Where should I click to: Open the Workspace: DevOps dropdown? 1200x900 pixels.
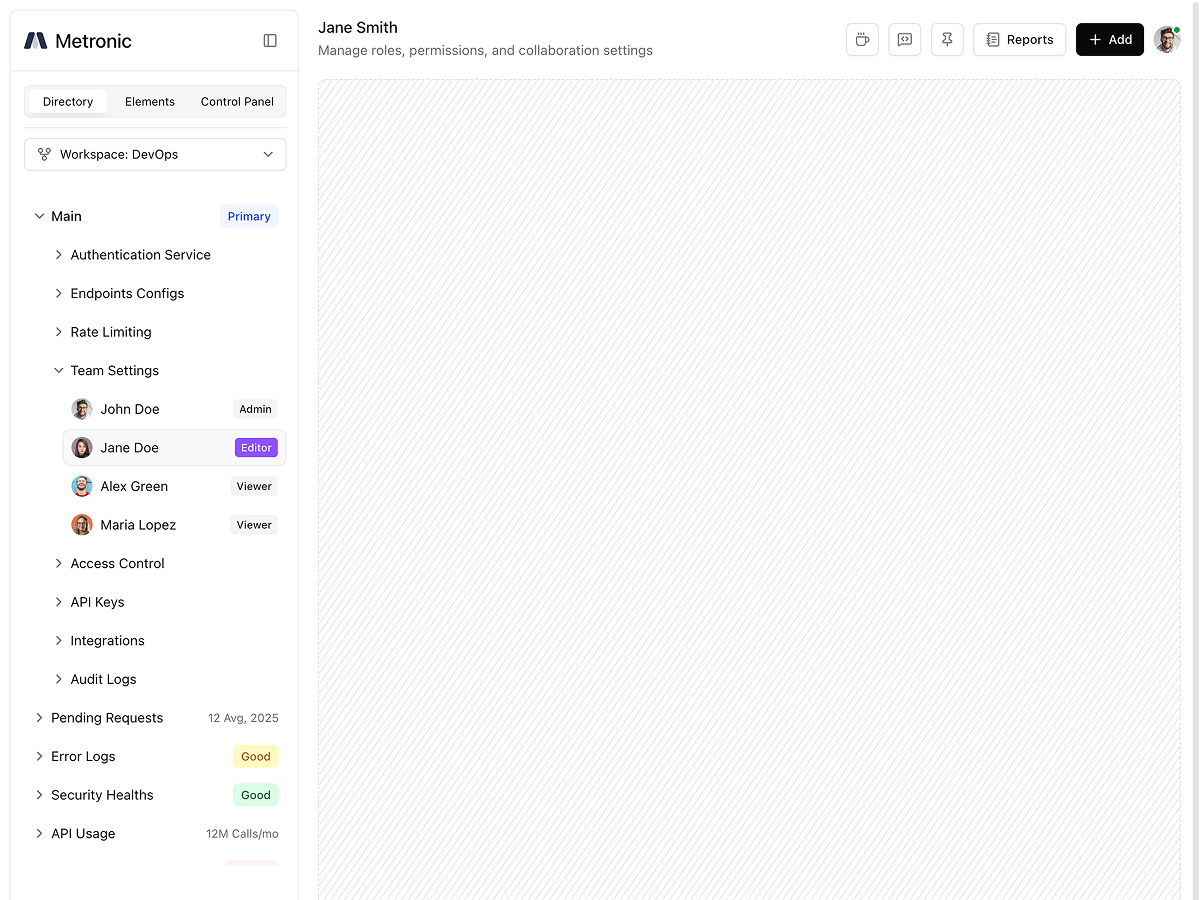pos(155,155)
